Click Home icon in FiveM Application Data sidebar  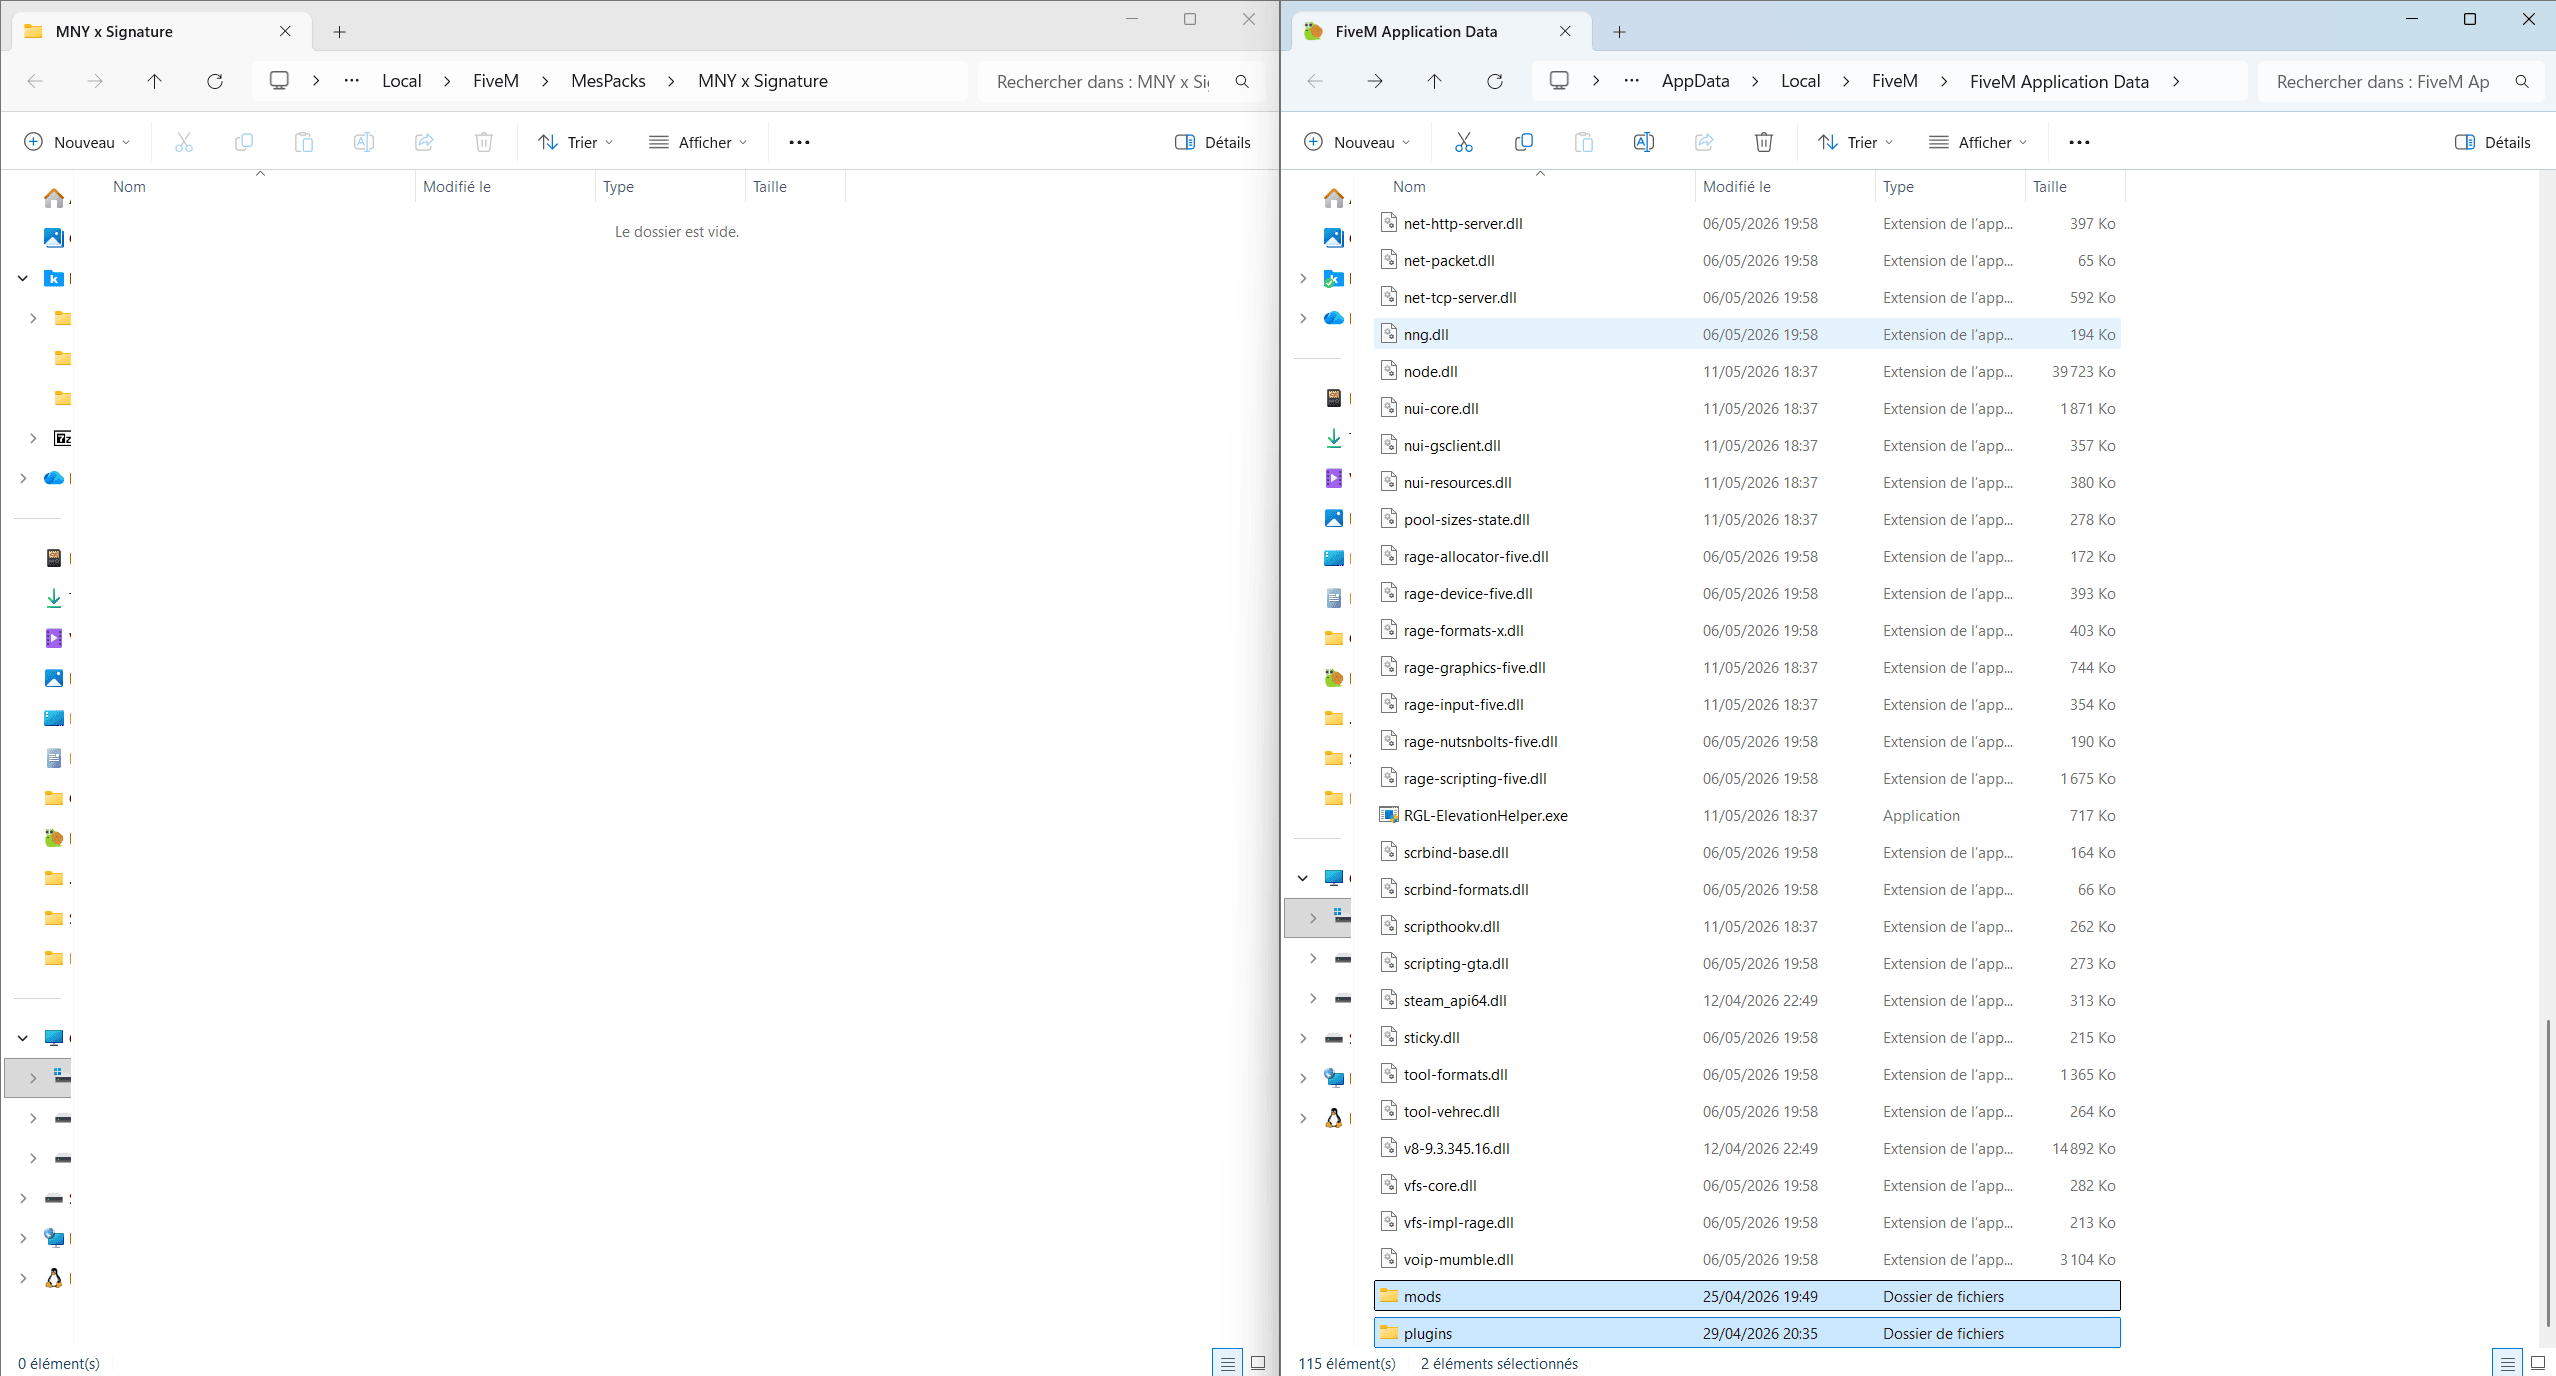coord(1334,198)
